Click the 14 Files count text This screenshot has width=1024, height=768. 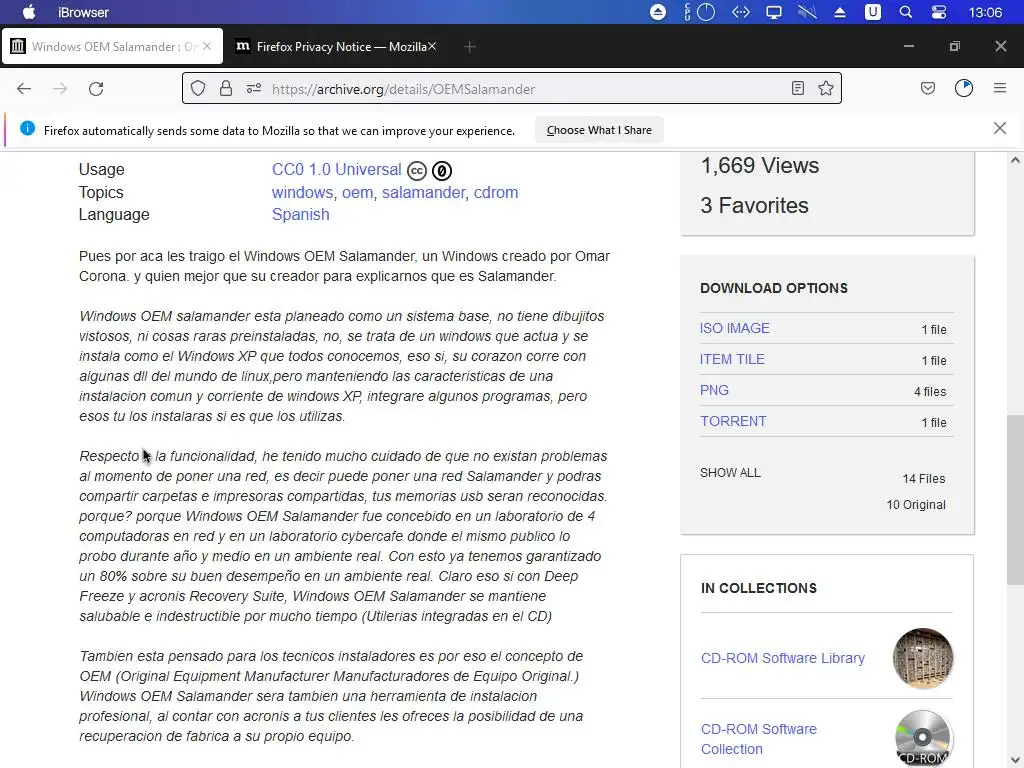click(923, 479)
